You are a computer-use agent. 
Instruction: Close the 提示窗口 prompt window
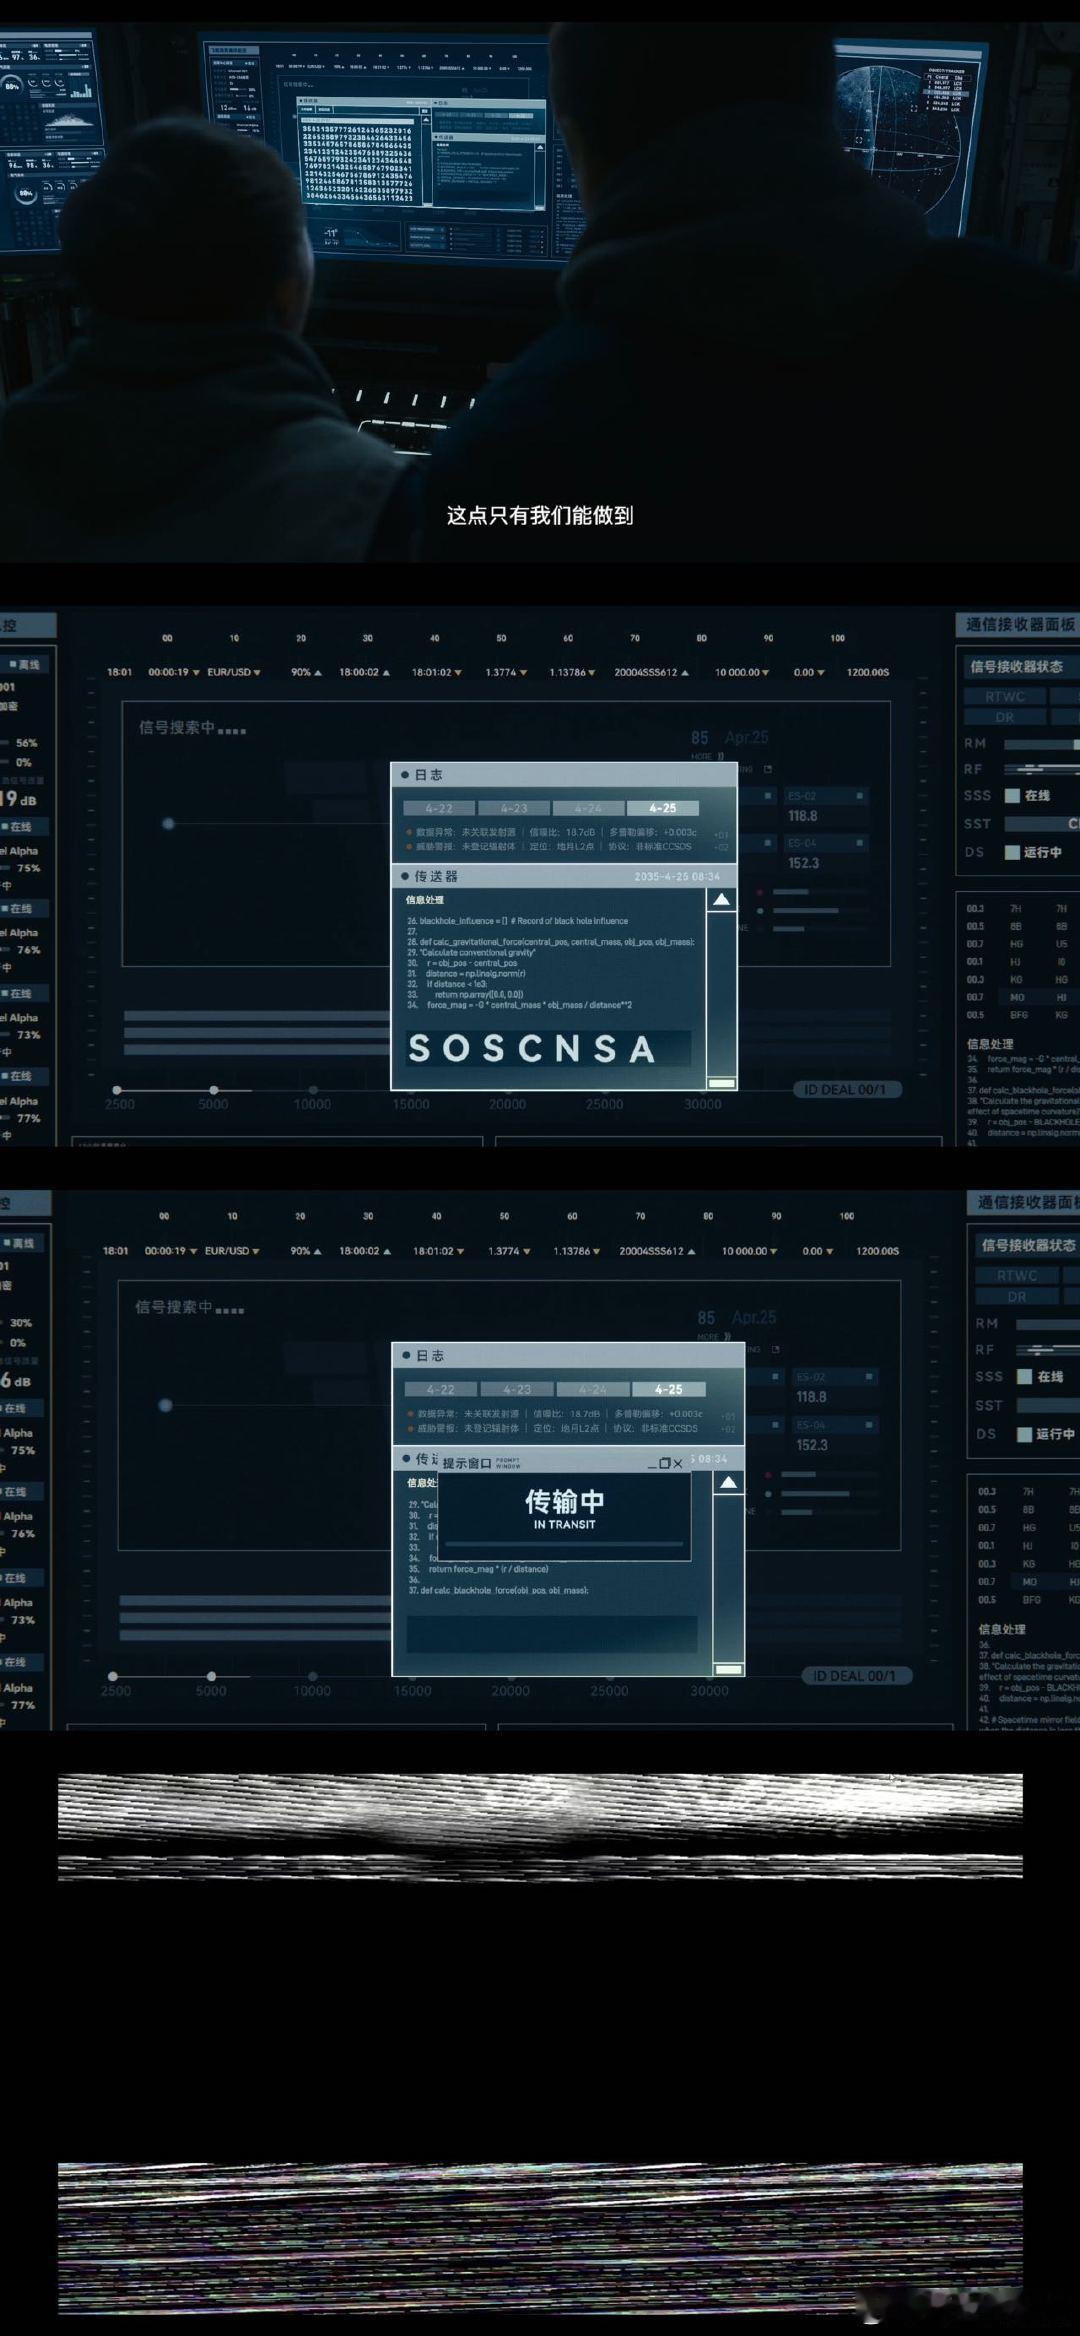[678, 1463]
